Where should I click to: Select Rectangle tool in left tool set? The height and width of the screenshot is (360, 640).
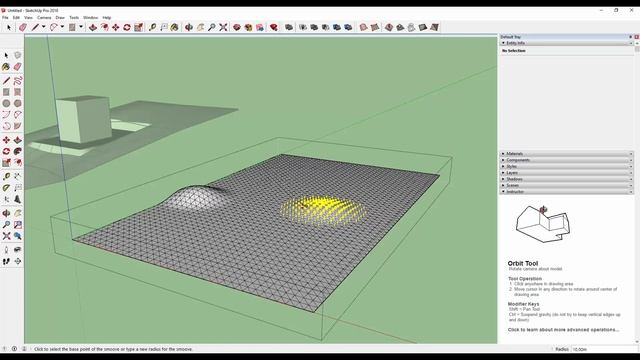click(x=6, y=92)
